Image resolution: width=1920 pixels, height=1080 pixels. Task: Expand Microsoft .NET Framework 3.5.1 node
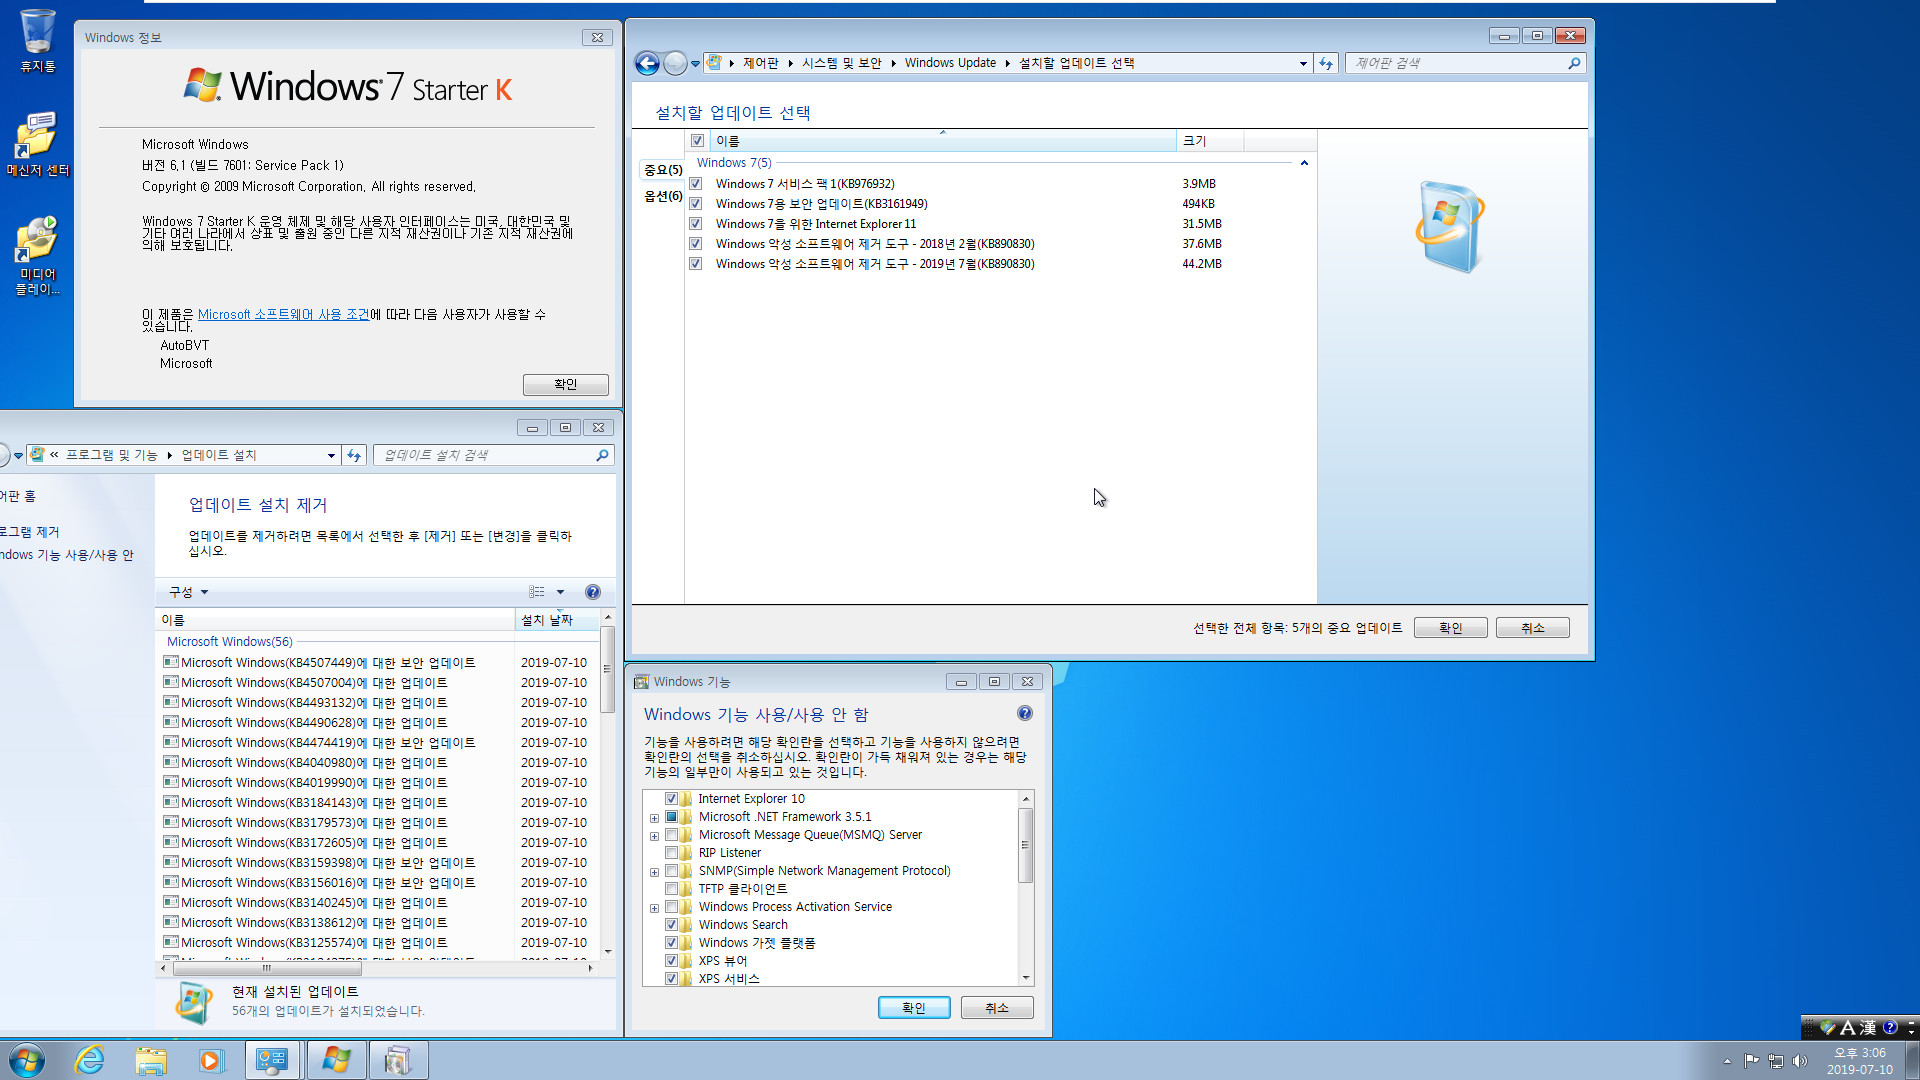pyautogui.click(x=654, y=818)
